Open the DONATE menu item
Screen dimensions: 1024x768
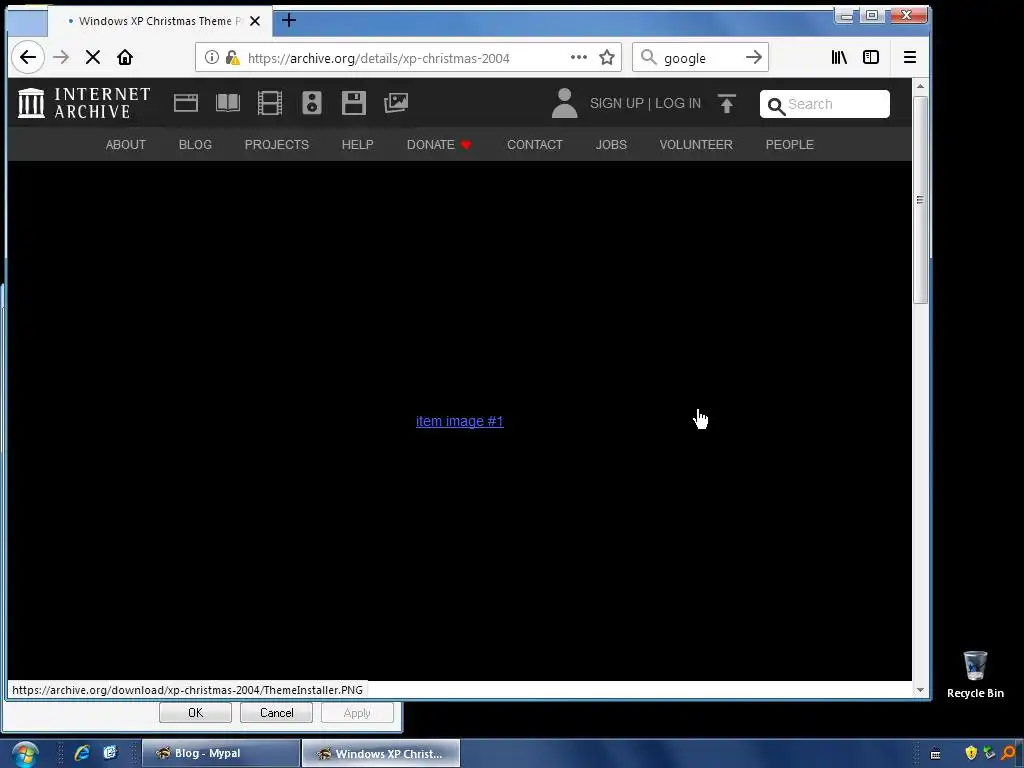coord(439,144)
